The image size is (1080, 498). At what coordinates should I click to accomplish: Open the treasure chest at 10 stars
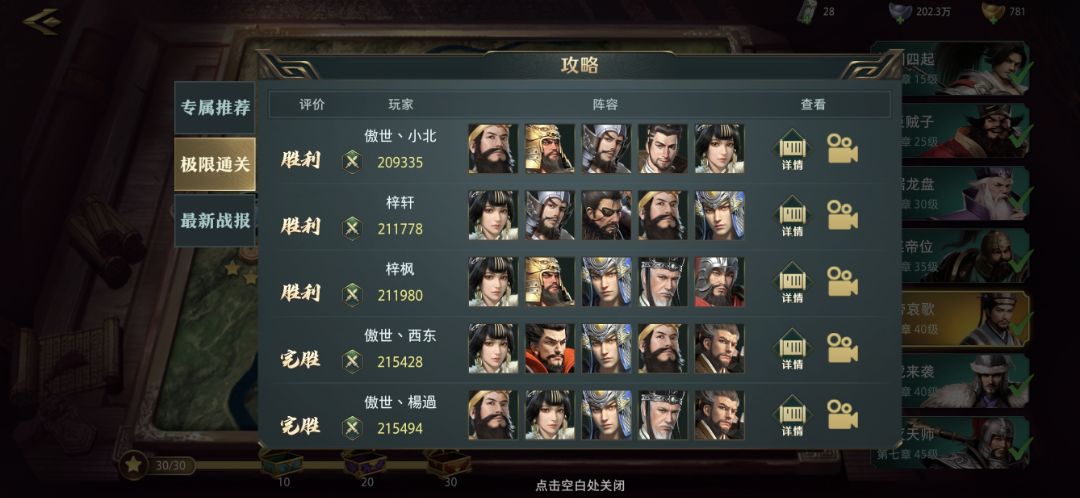click(x=281, y=462)
